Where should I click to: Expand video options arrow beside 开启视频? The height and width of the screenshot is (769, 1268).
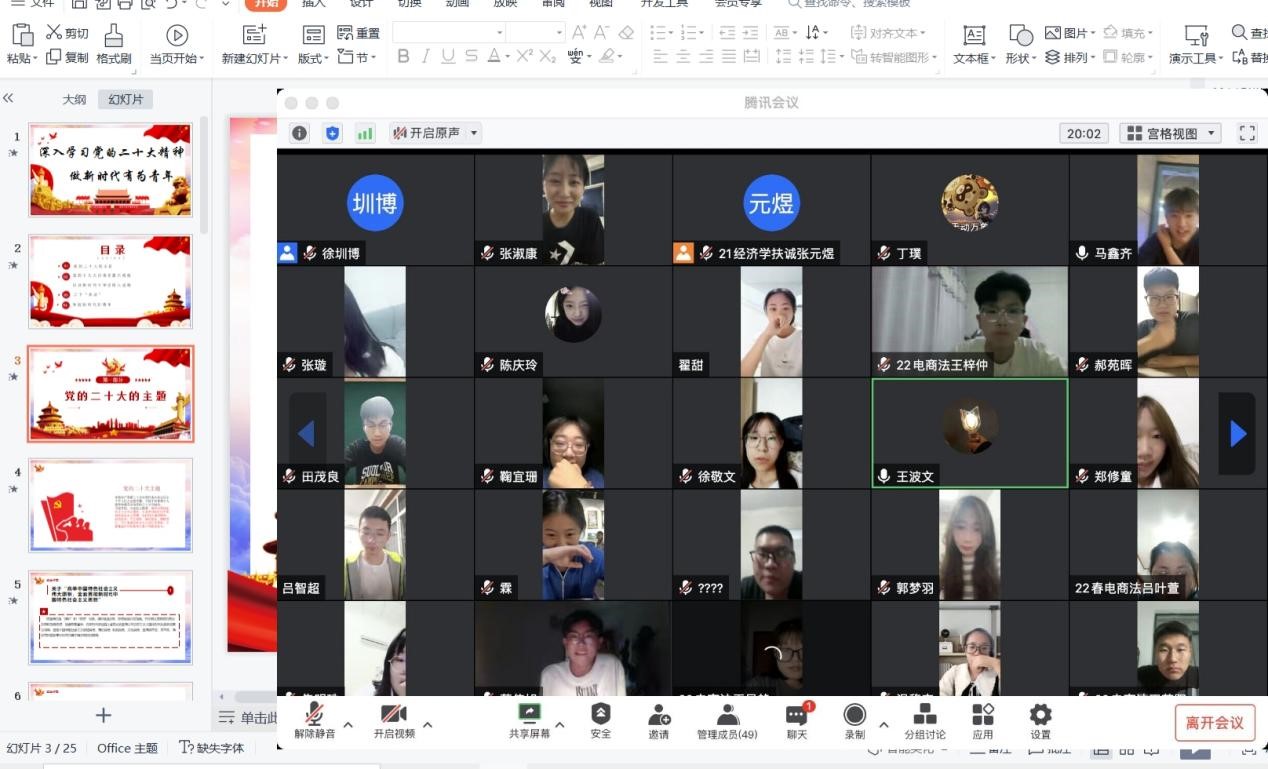click(428, 725)
